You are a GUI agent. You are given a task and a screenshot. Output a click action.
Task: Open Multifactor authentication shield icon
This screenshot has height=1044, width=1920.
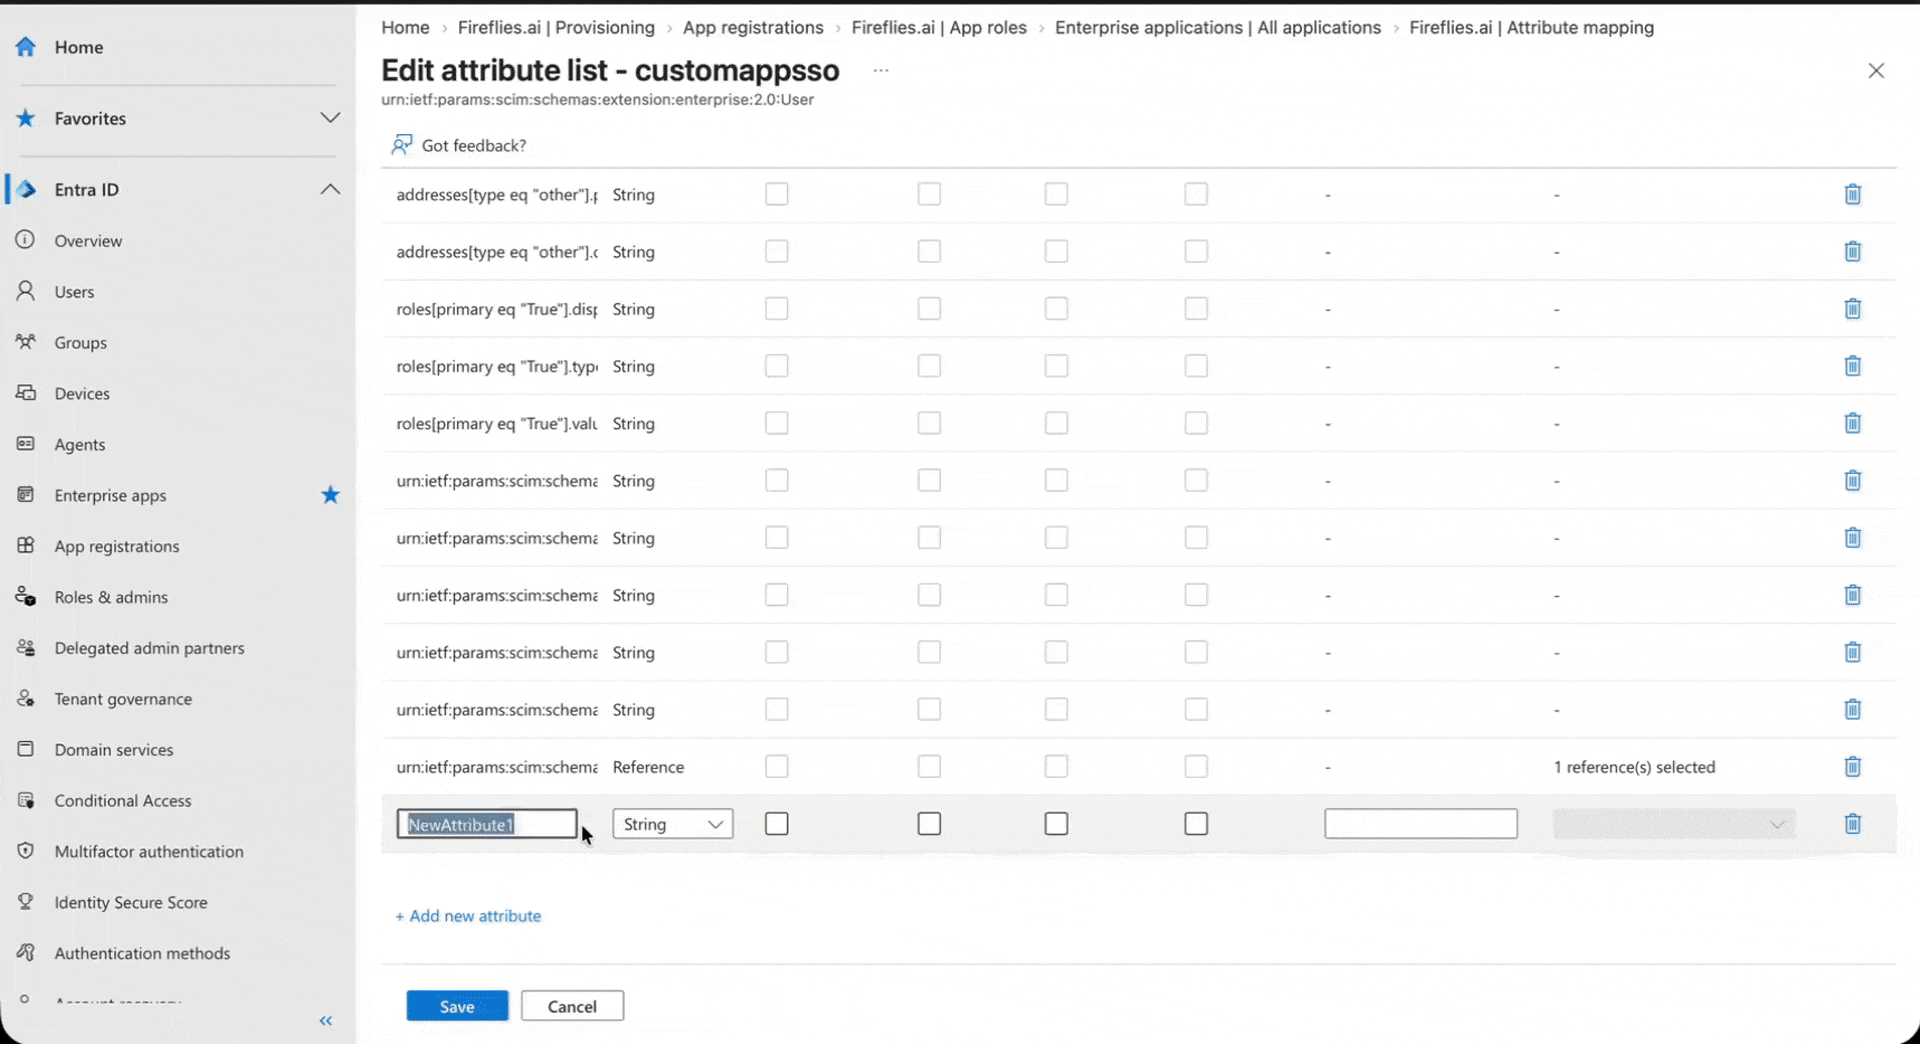tap(26, 851)
